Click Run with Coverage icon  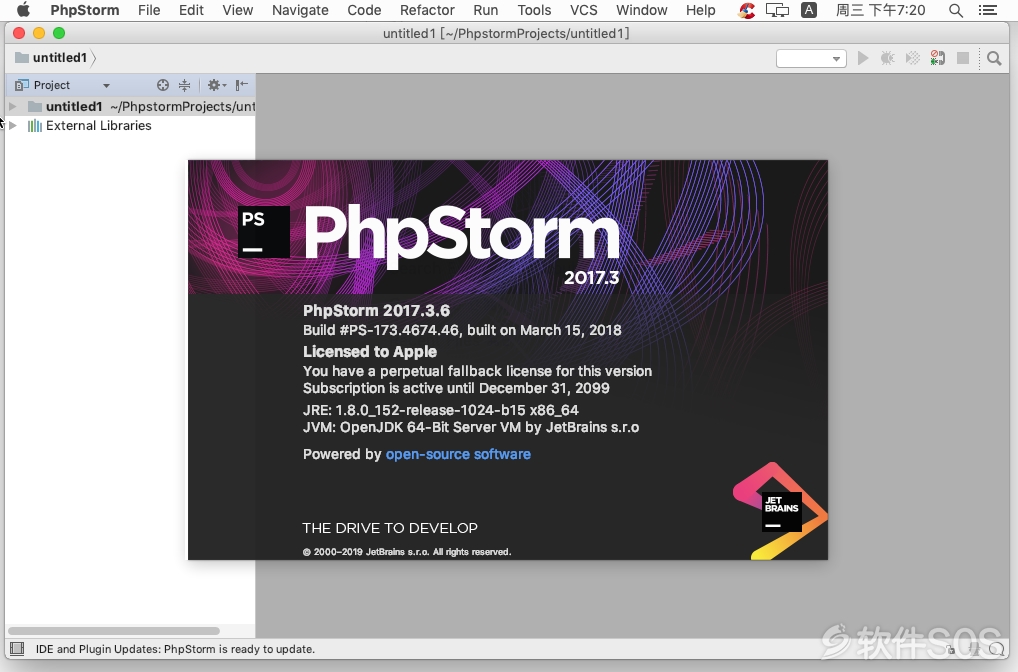(912, 58)
